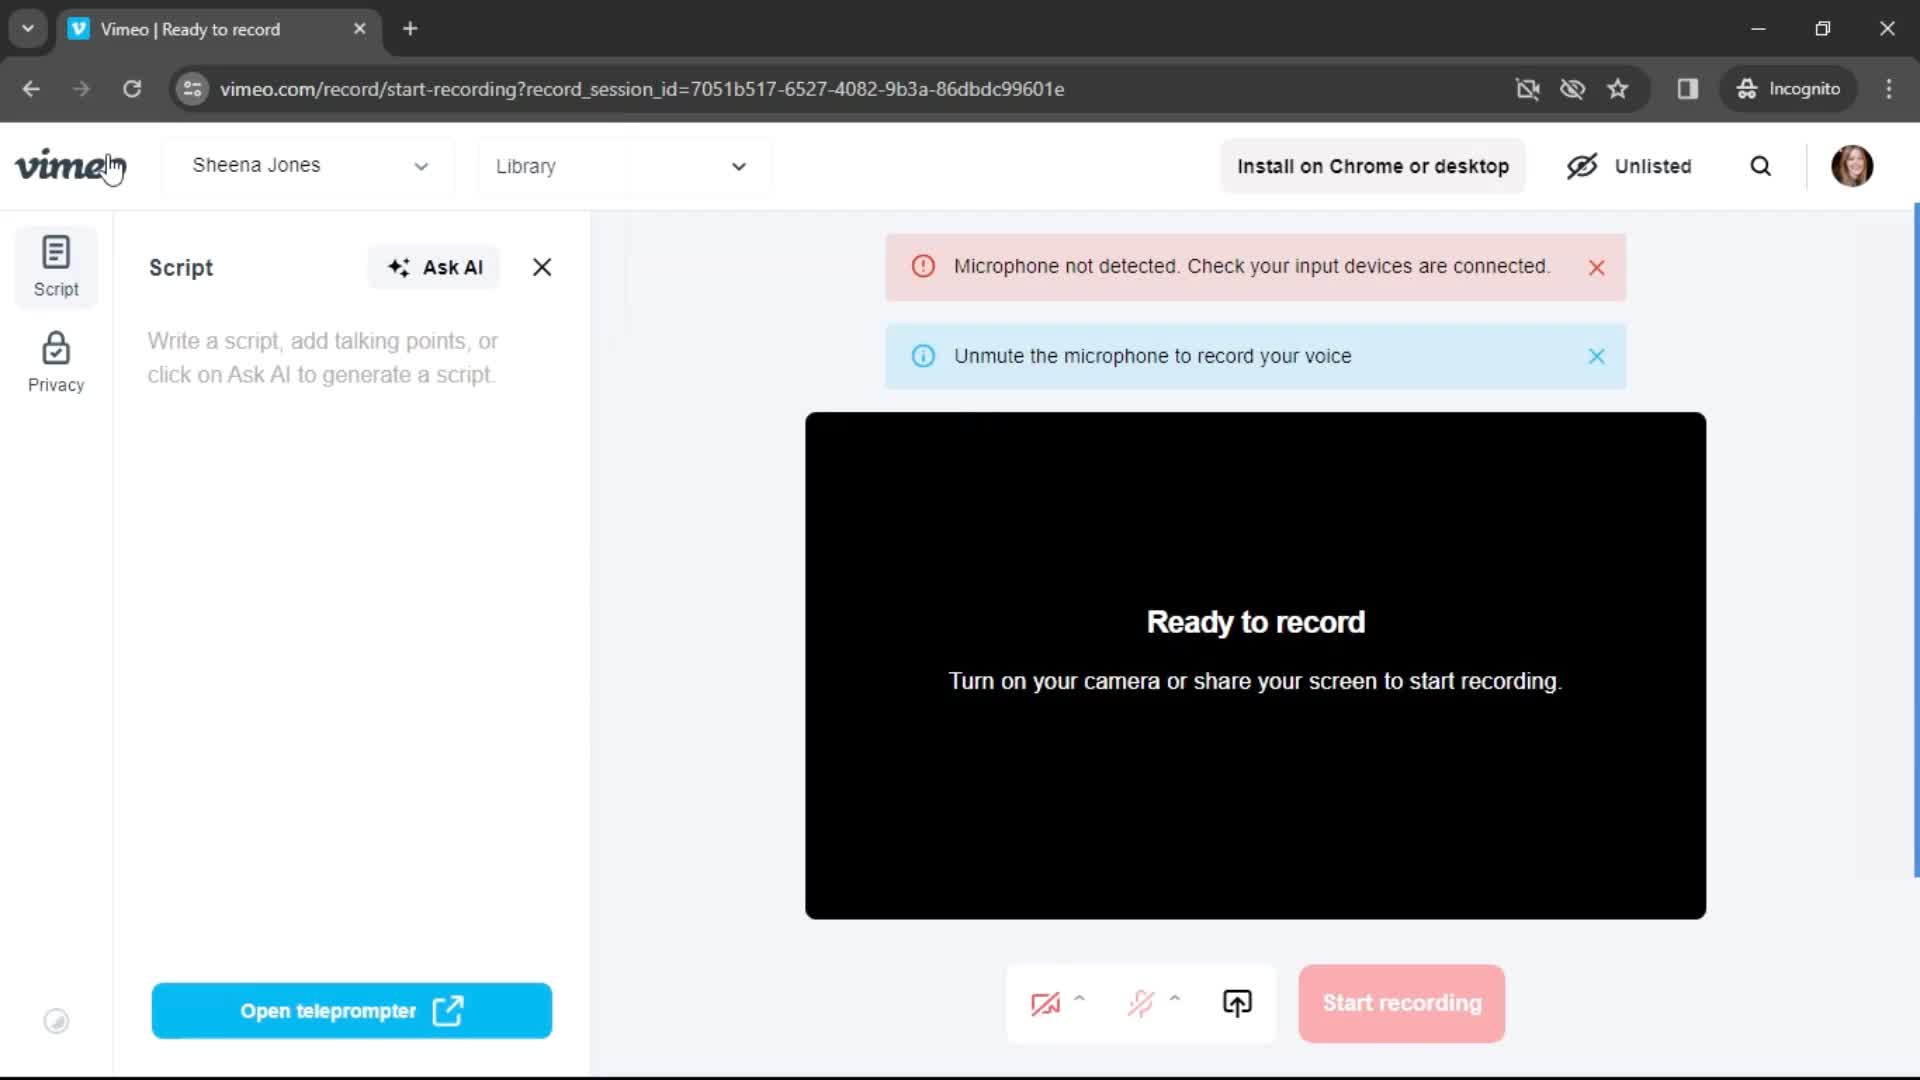Open the search magnifier icon
Image resolution: width=1920 pixels, height=1080 pixels.
[1761, 166]
